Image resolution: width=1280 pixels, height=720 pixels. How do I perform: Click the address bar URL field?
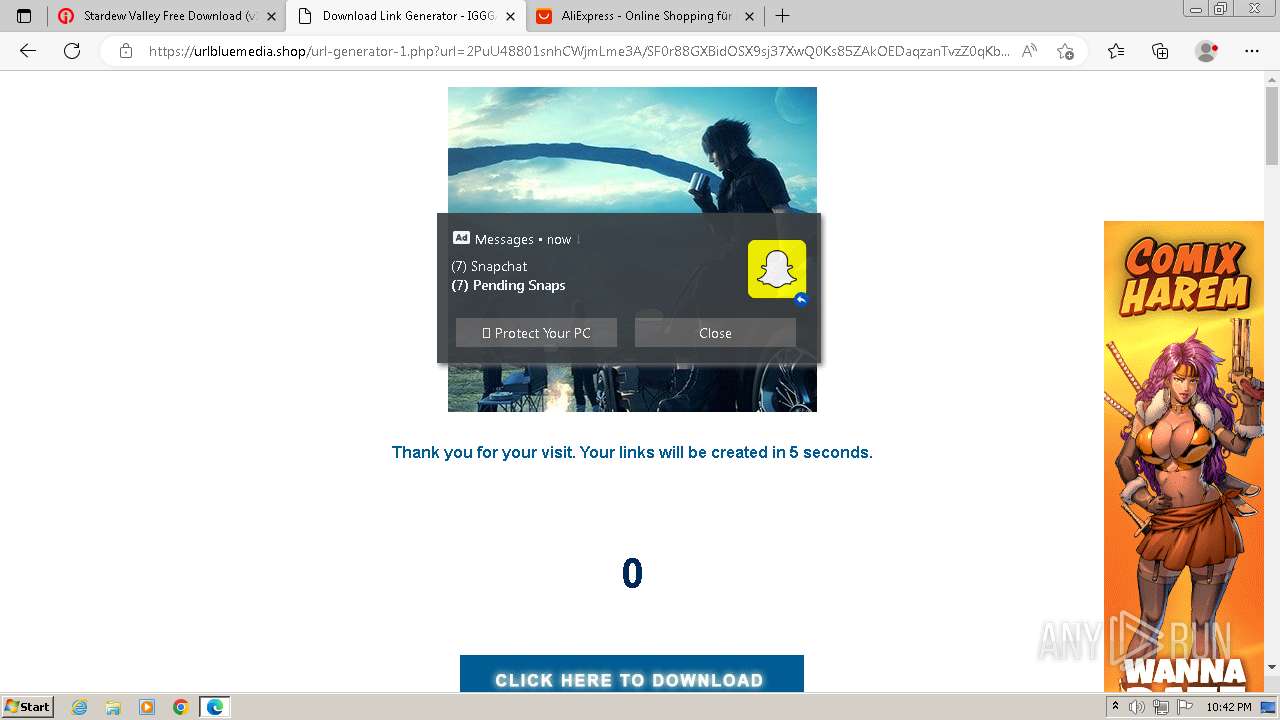click(578, 51)
